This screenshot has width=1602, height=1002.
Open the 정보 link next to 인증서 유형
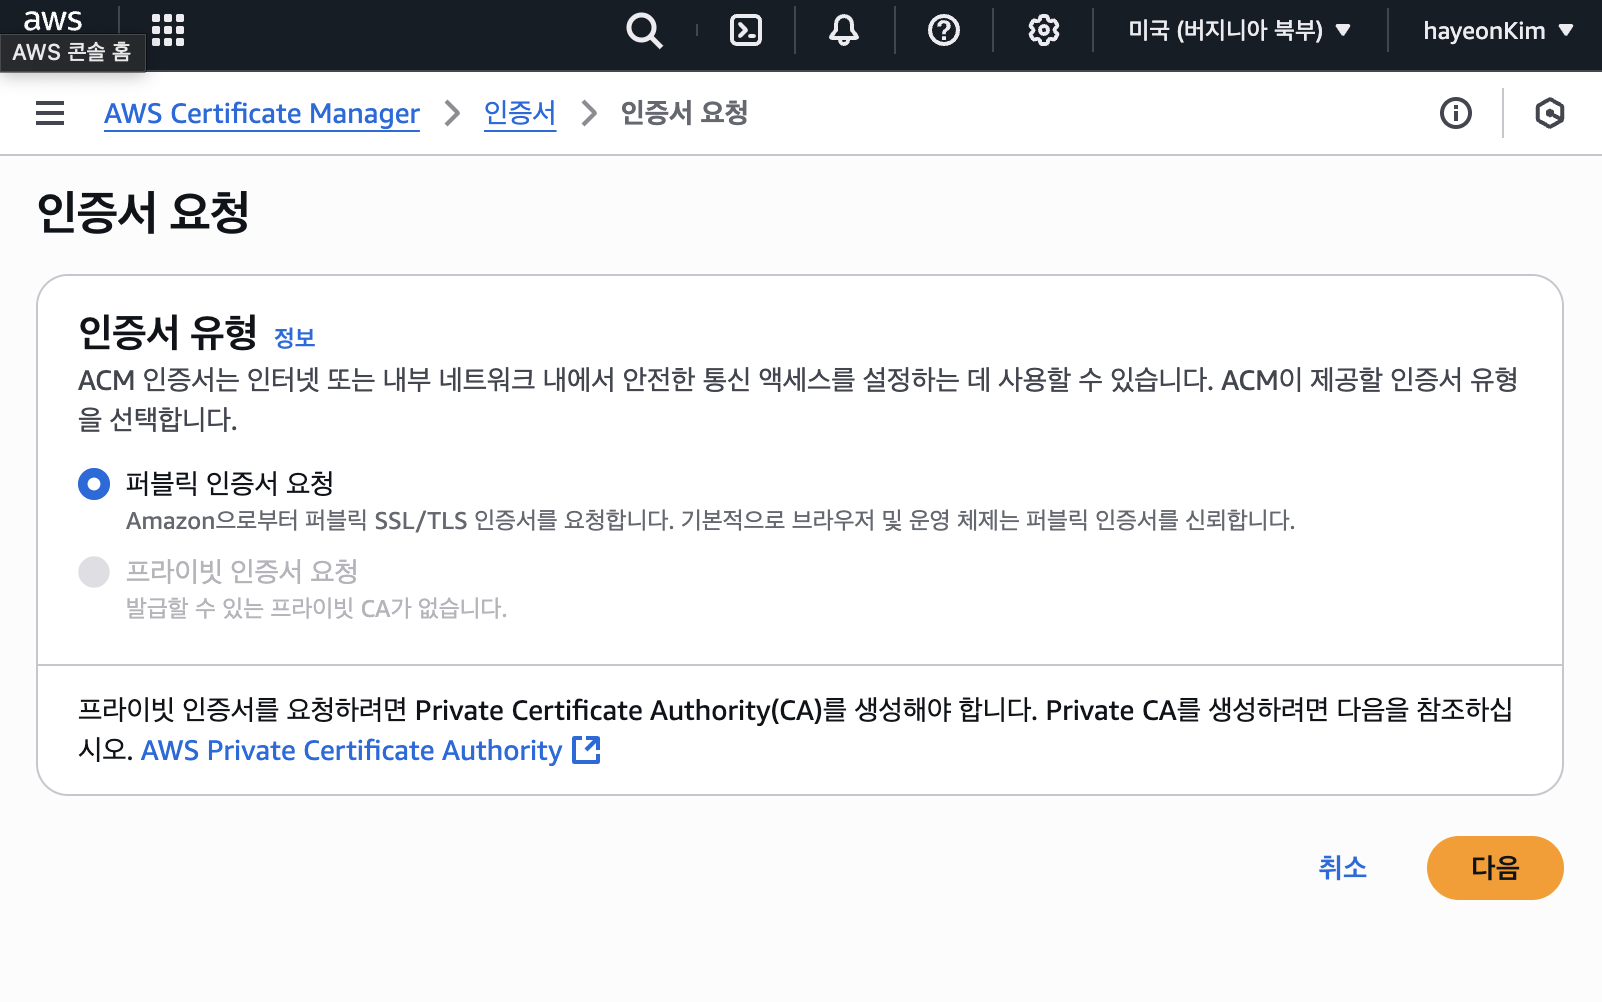coord(295,338)
